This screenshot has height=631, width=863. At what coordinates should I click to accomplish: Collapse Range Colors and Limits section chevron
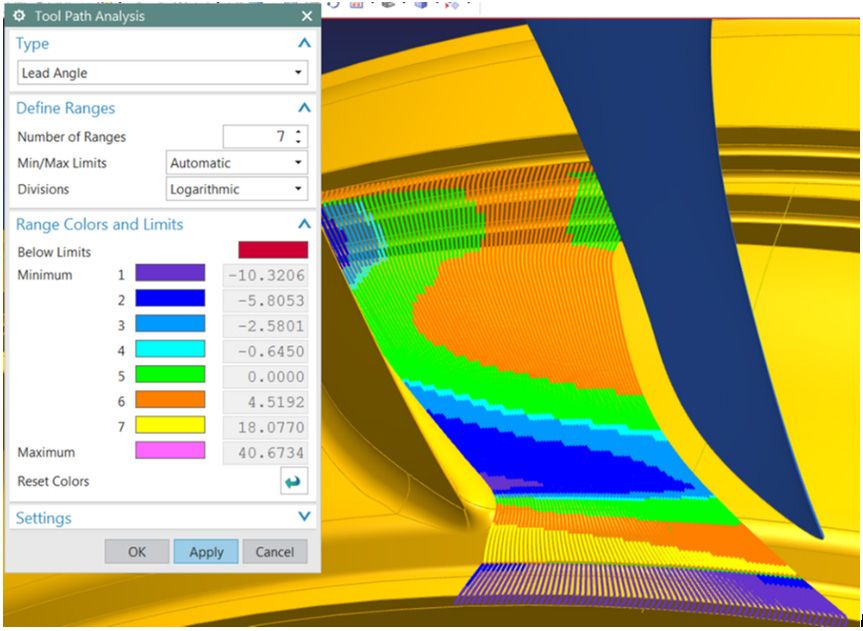(304, 224)
